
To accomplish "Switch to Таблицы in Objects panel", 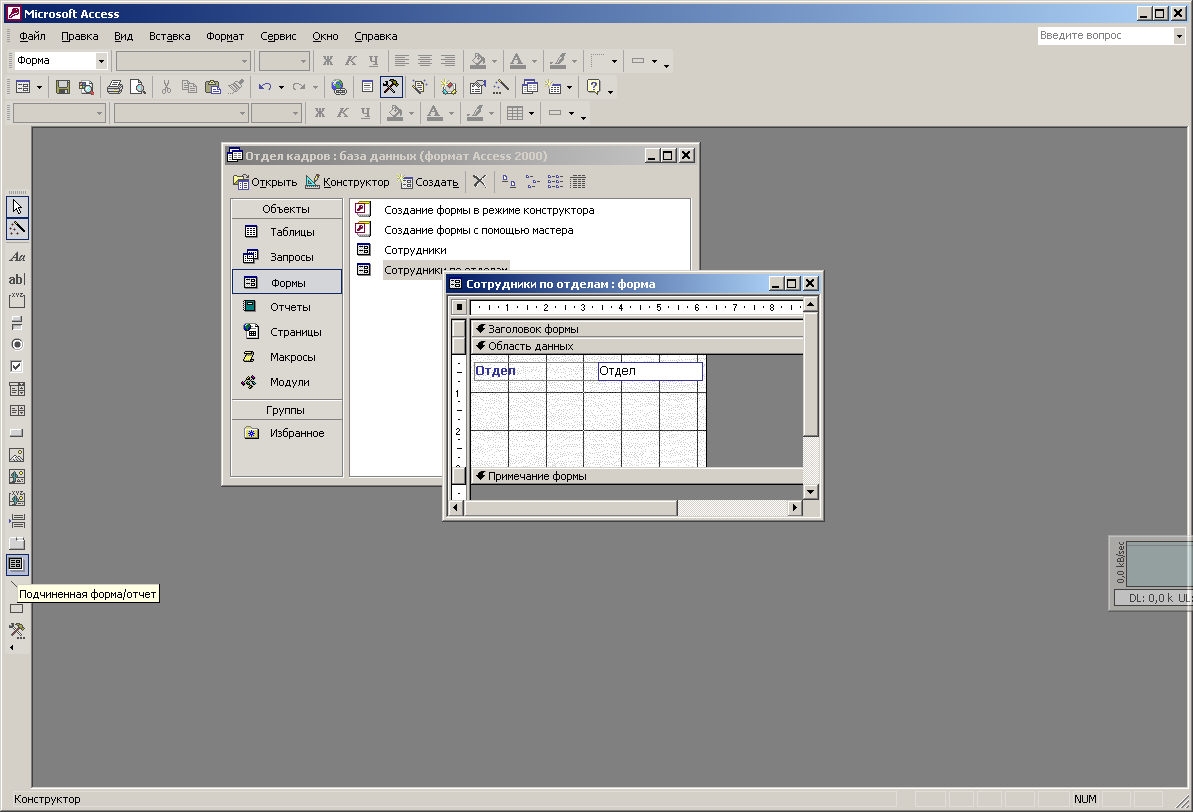I will point(287,231).
